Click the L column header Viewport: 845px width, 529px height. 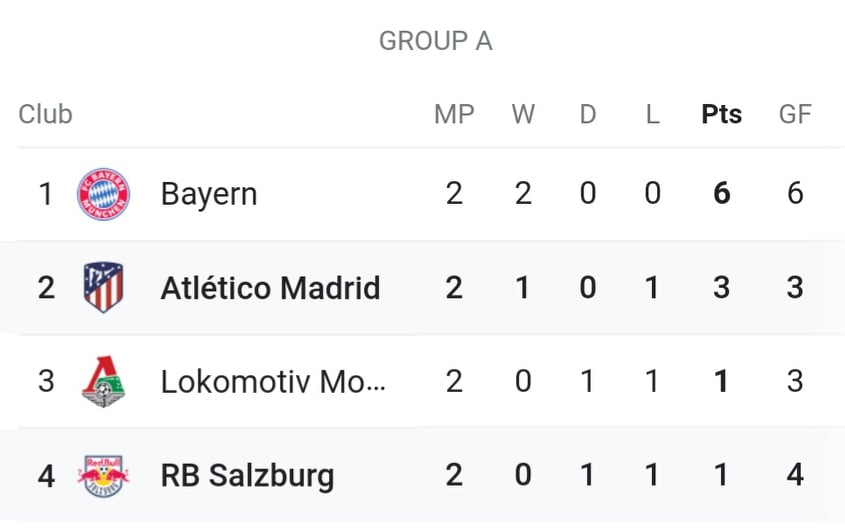653,114
